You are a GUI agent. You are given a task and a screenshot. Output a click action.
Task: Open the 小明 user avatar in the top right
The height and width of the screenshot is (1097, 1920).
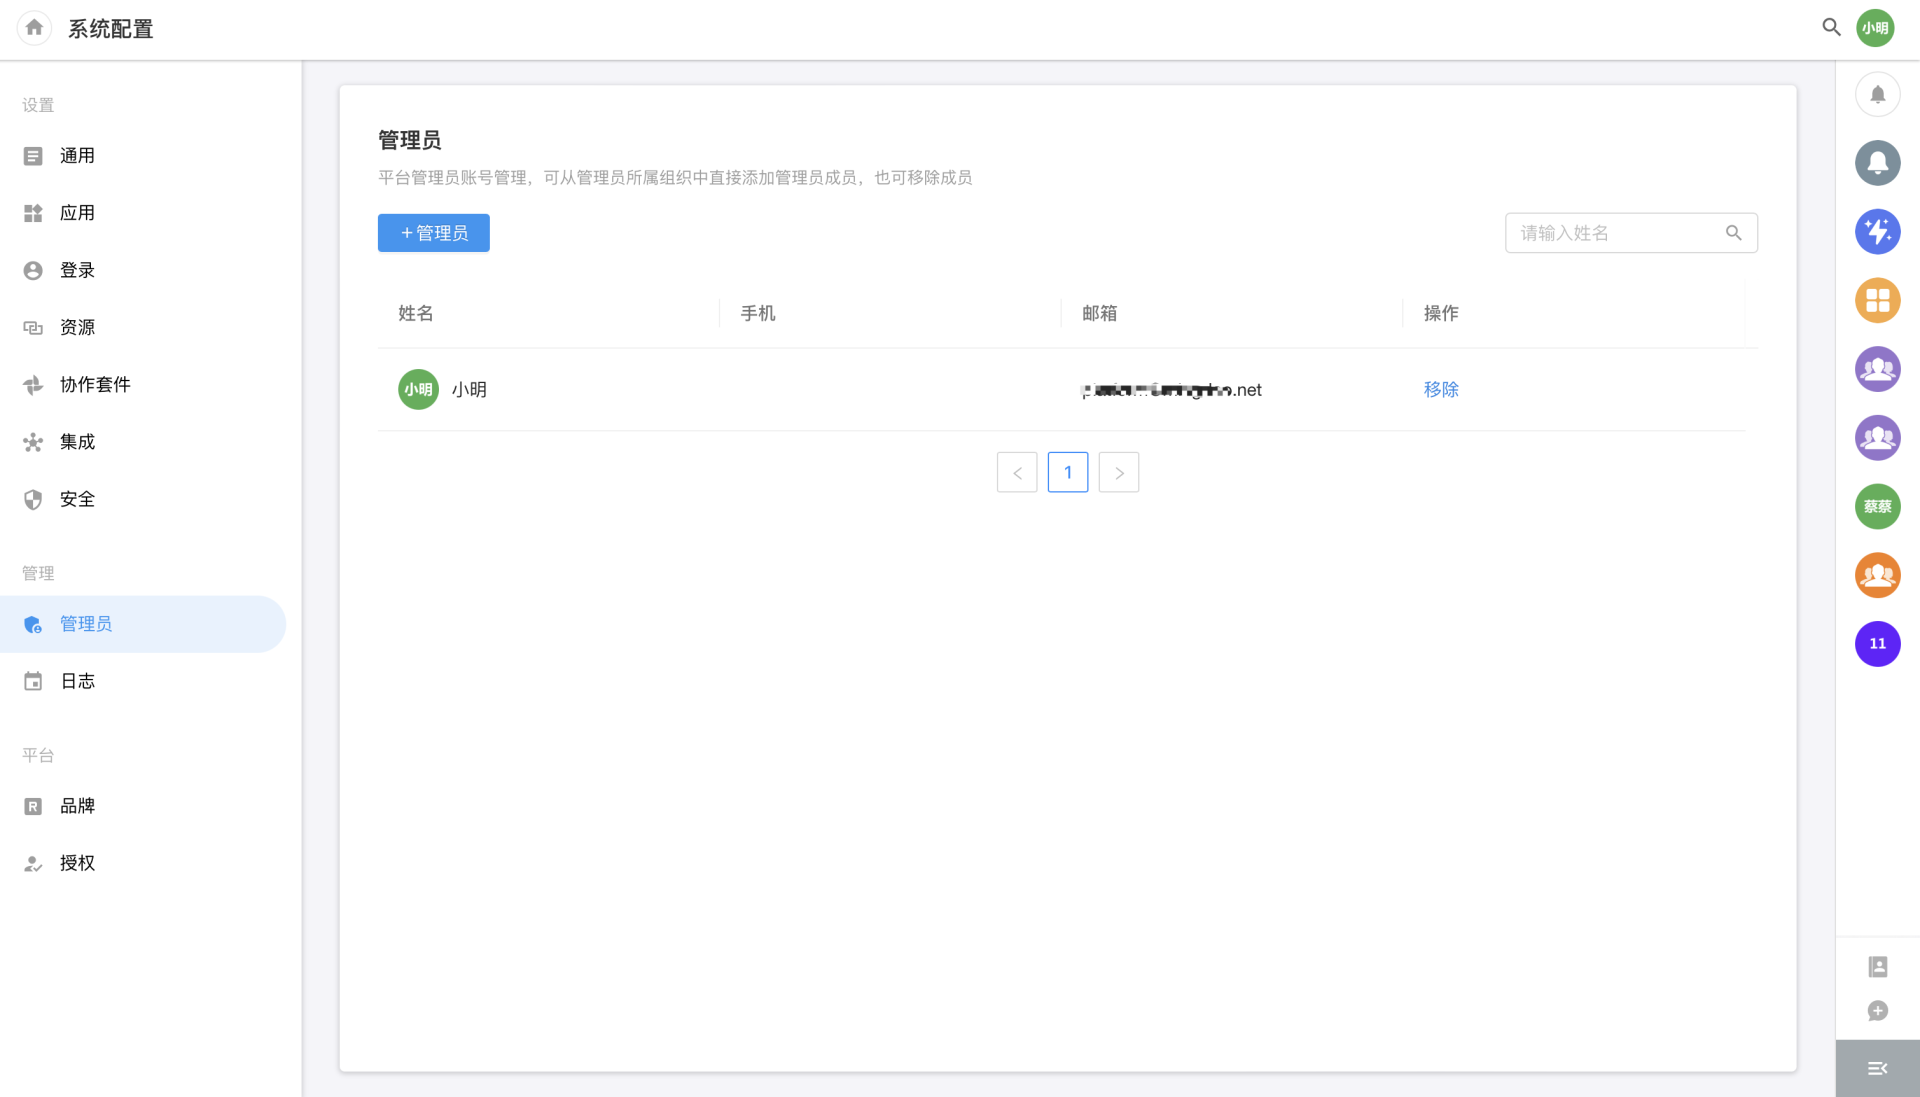1875,28
